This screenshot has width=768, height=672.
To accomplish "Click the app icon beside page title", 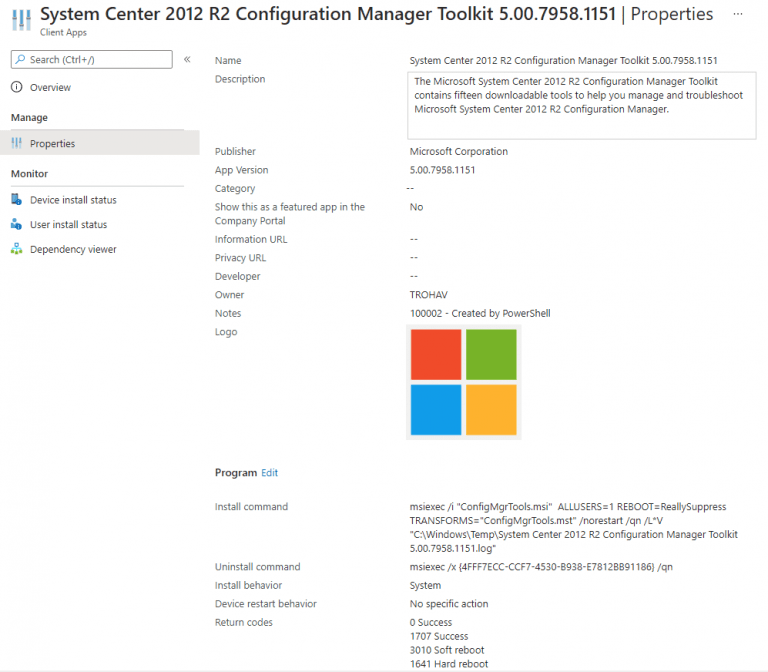I will [x=20, y=20].
